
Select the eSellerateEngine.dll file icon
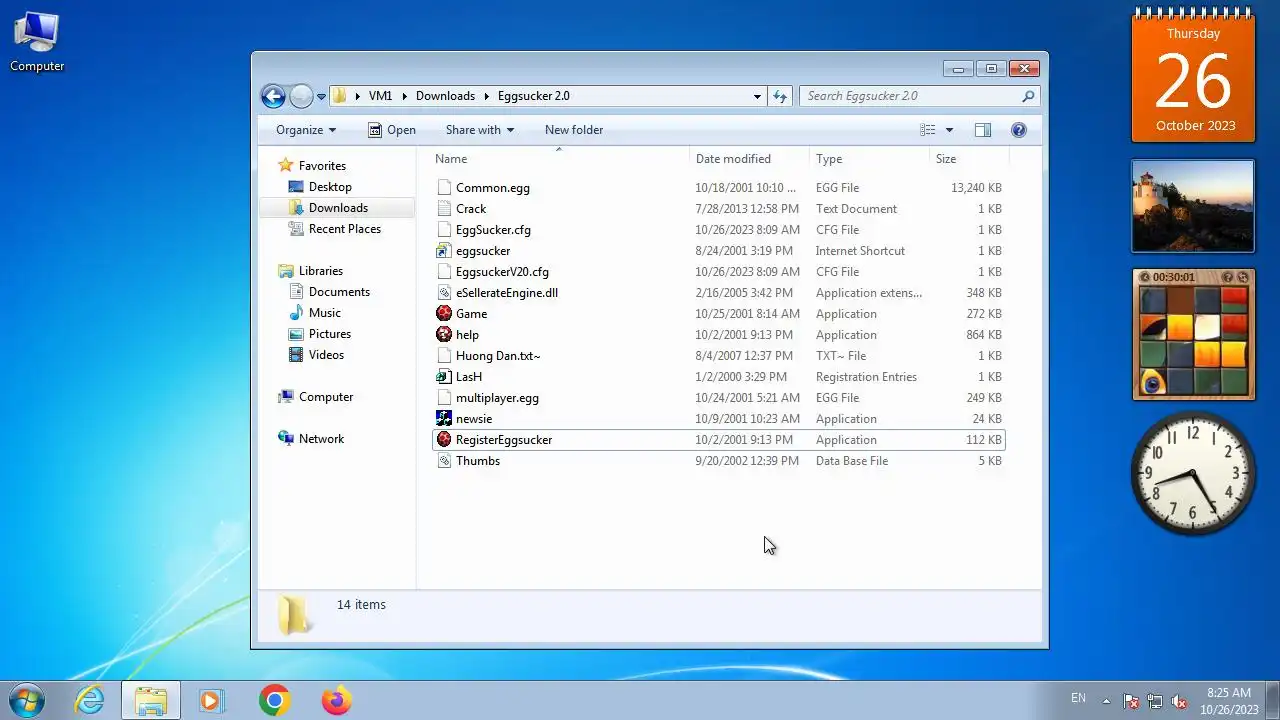[x=444, y=293]
